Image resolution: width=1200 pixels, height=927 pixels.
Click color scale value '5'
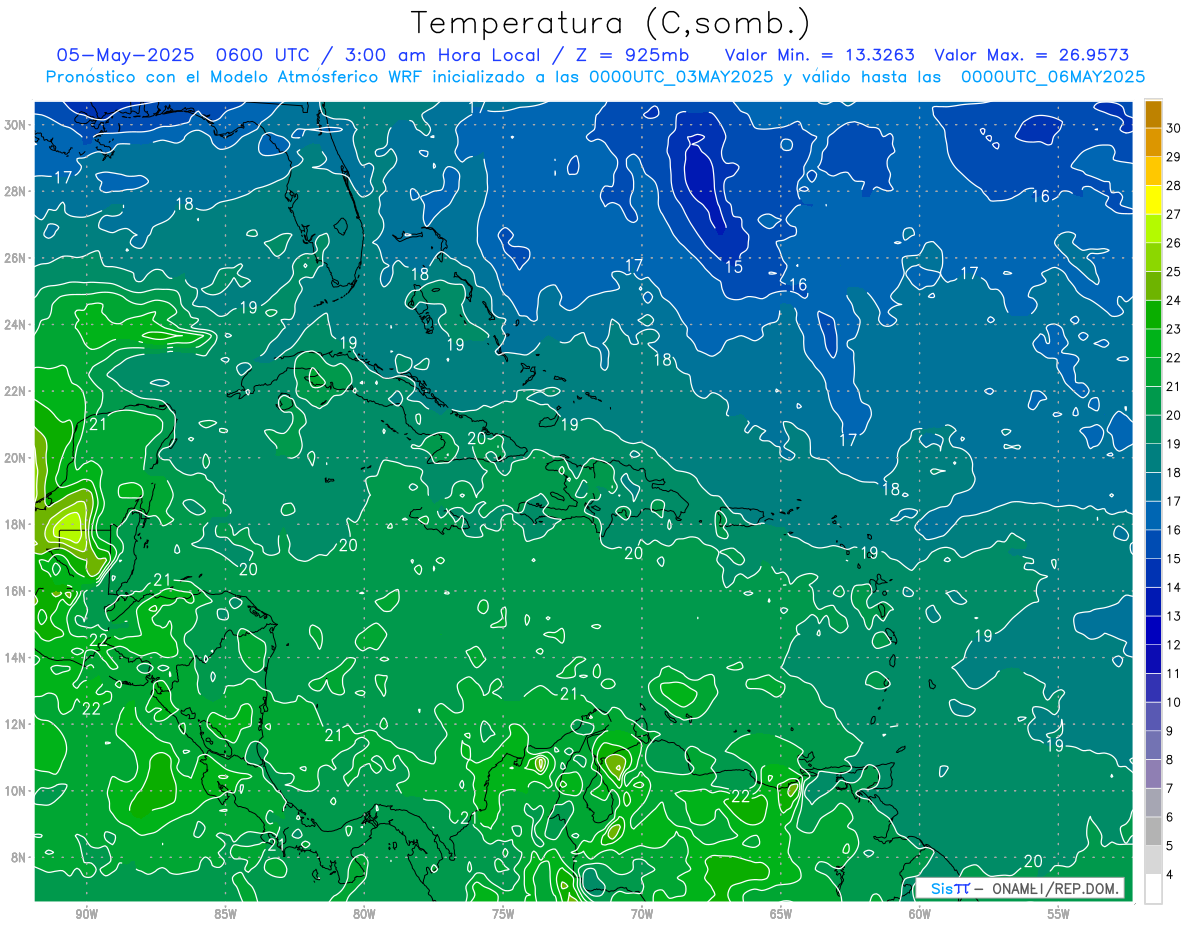[1171, 846]
